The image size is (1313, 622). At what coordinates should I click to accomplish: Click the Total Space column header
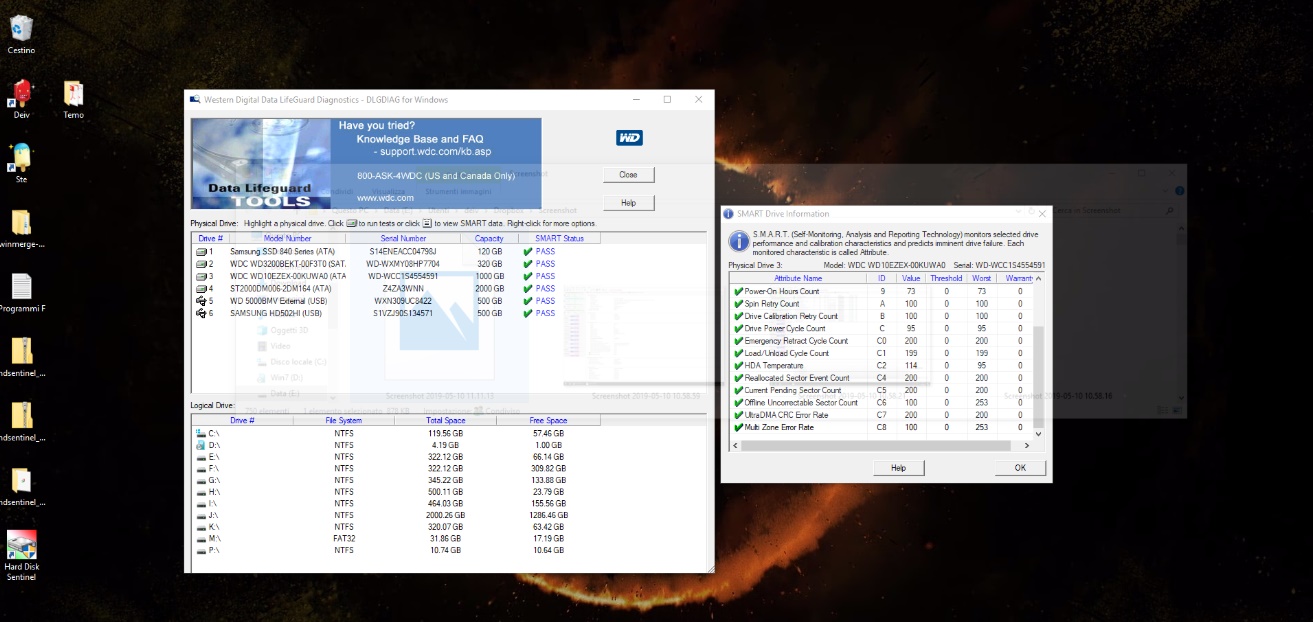tap(445, 421)
